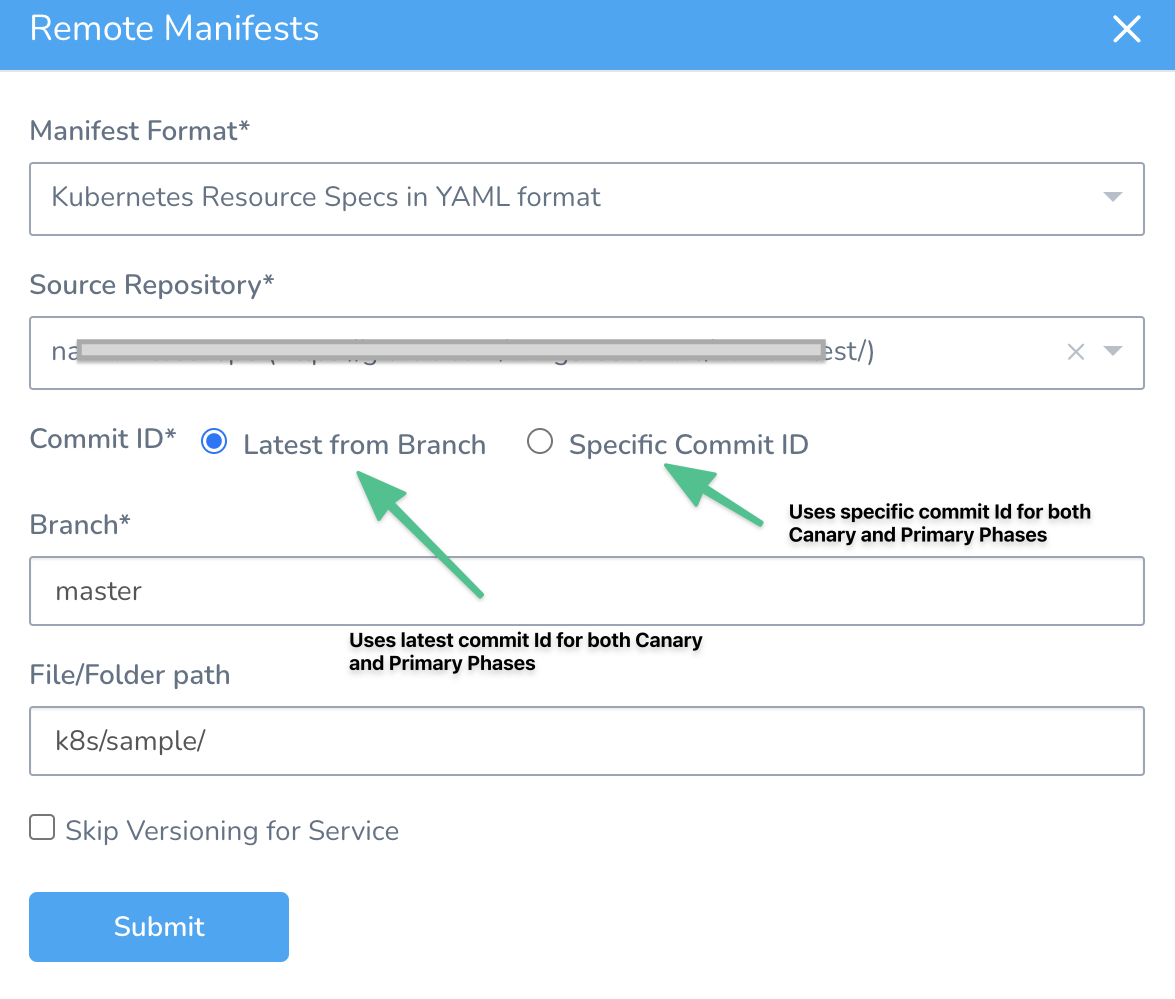Select the Latest from Branch radio button
This screenshot has height=999, width=1175.
(x=214, y=441)
